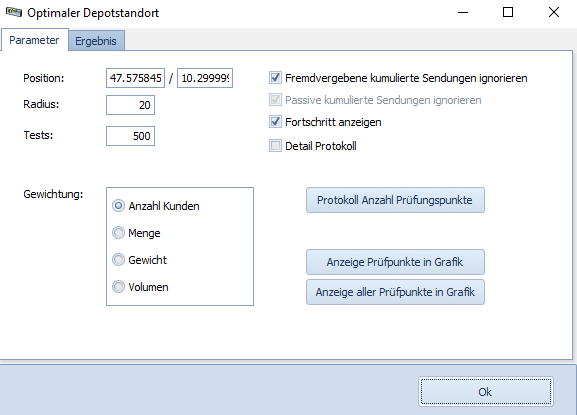Disable the Fortschritt anzeigen checkbox
Viewport: 577px width, 415px height.
pos(275,122)
